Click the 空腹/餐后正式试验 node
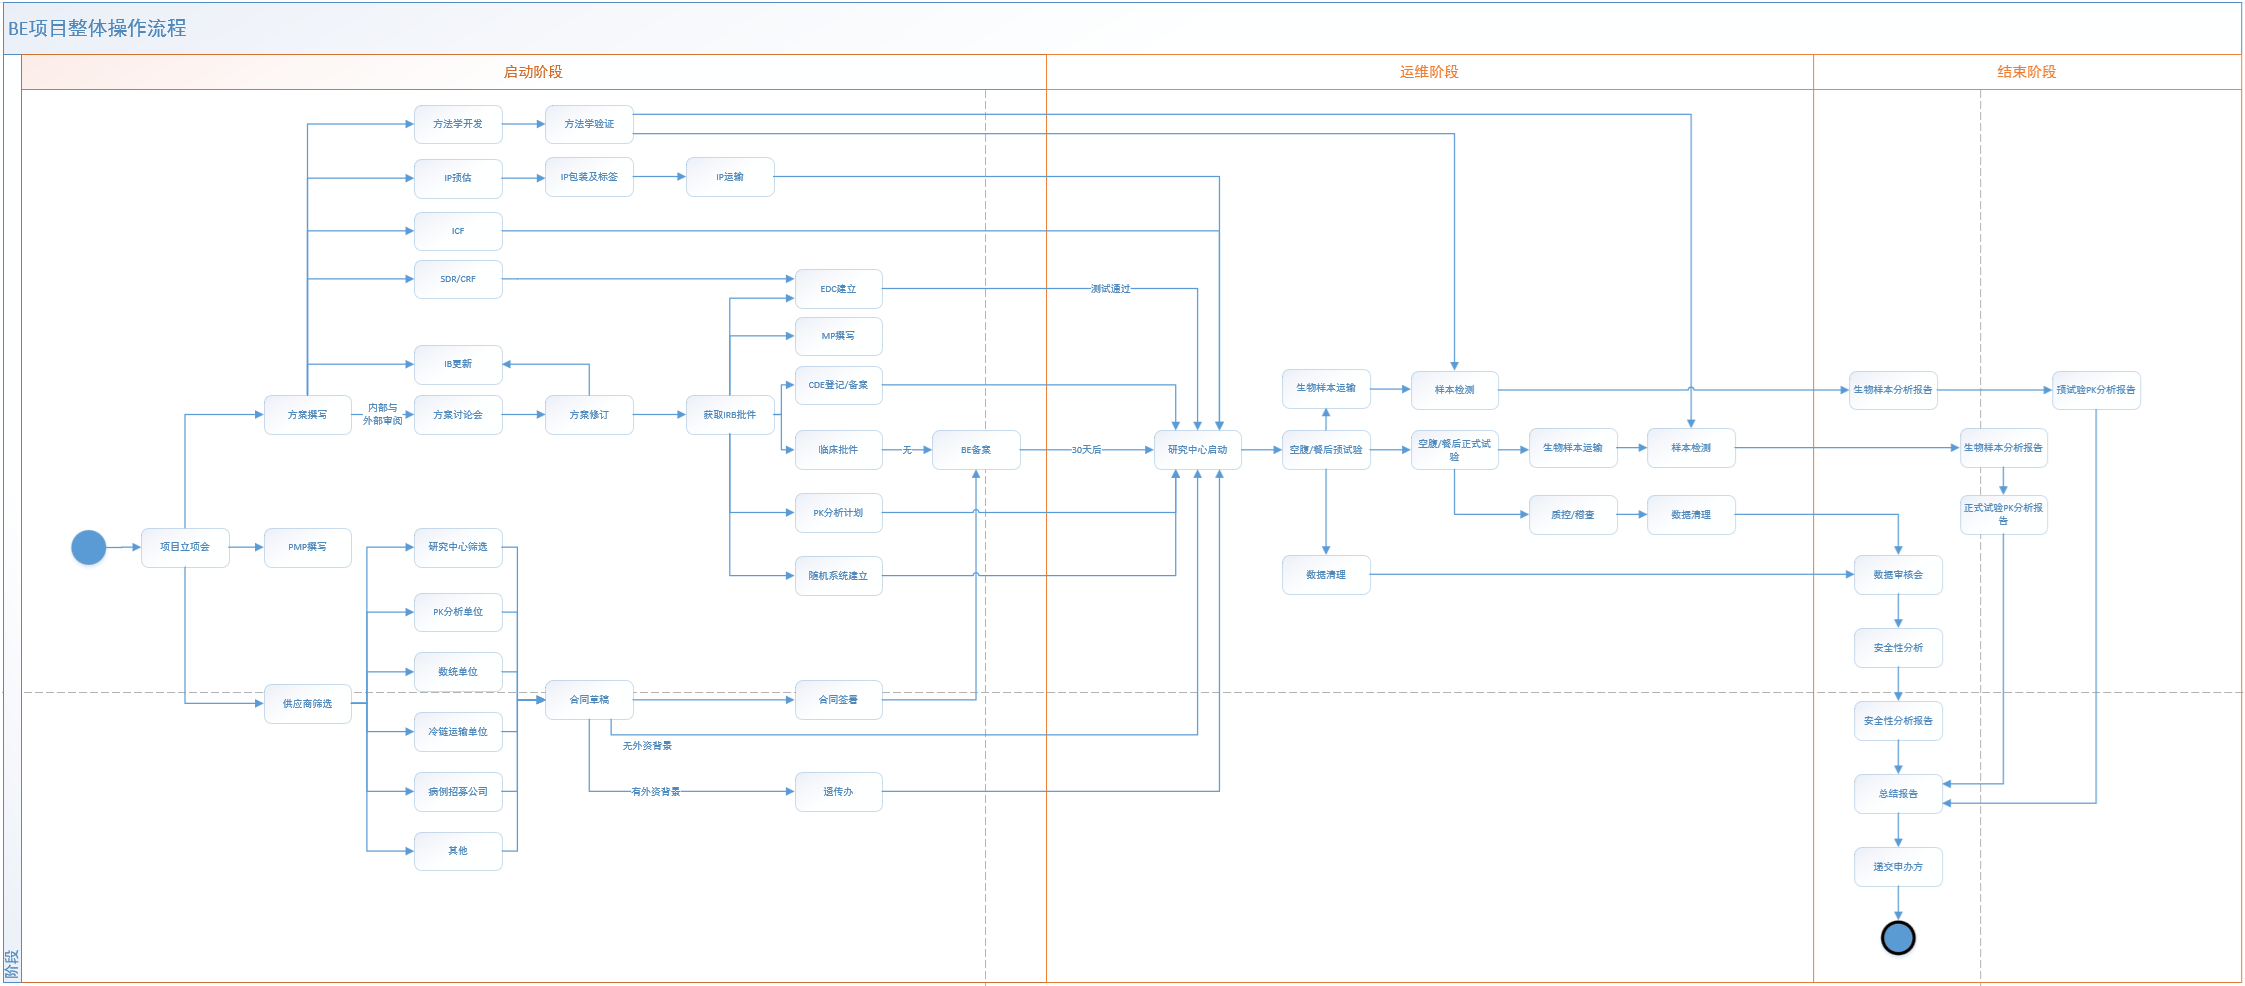2245x986 pixels. point(1454,450)
